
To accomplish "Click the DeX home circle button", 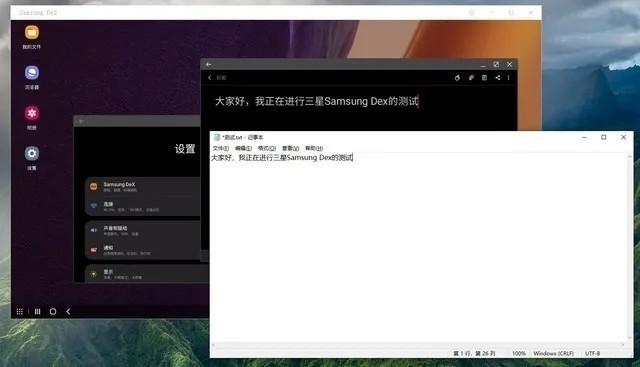I will [x=53, y=311].
